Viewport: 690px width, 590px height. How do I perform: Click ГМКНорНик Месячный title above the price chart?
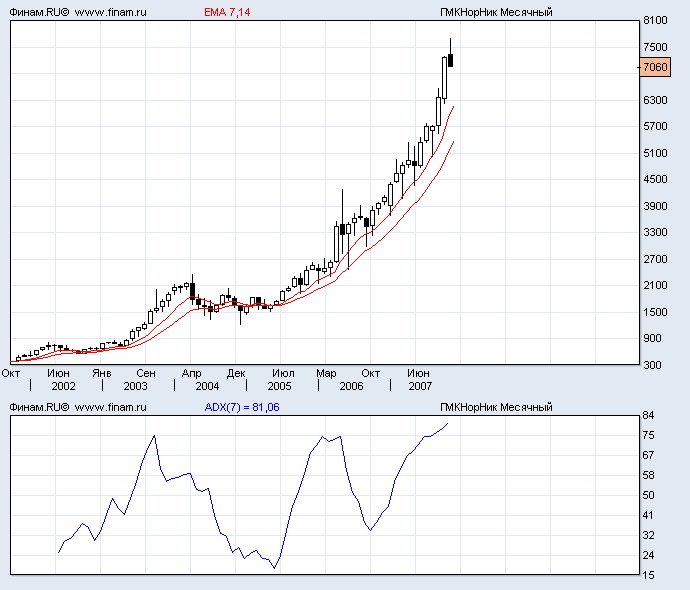496,13
